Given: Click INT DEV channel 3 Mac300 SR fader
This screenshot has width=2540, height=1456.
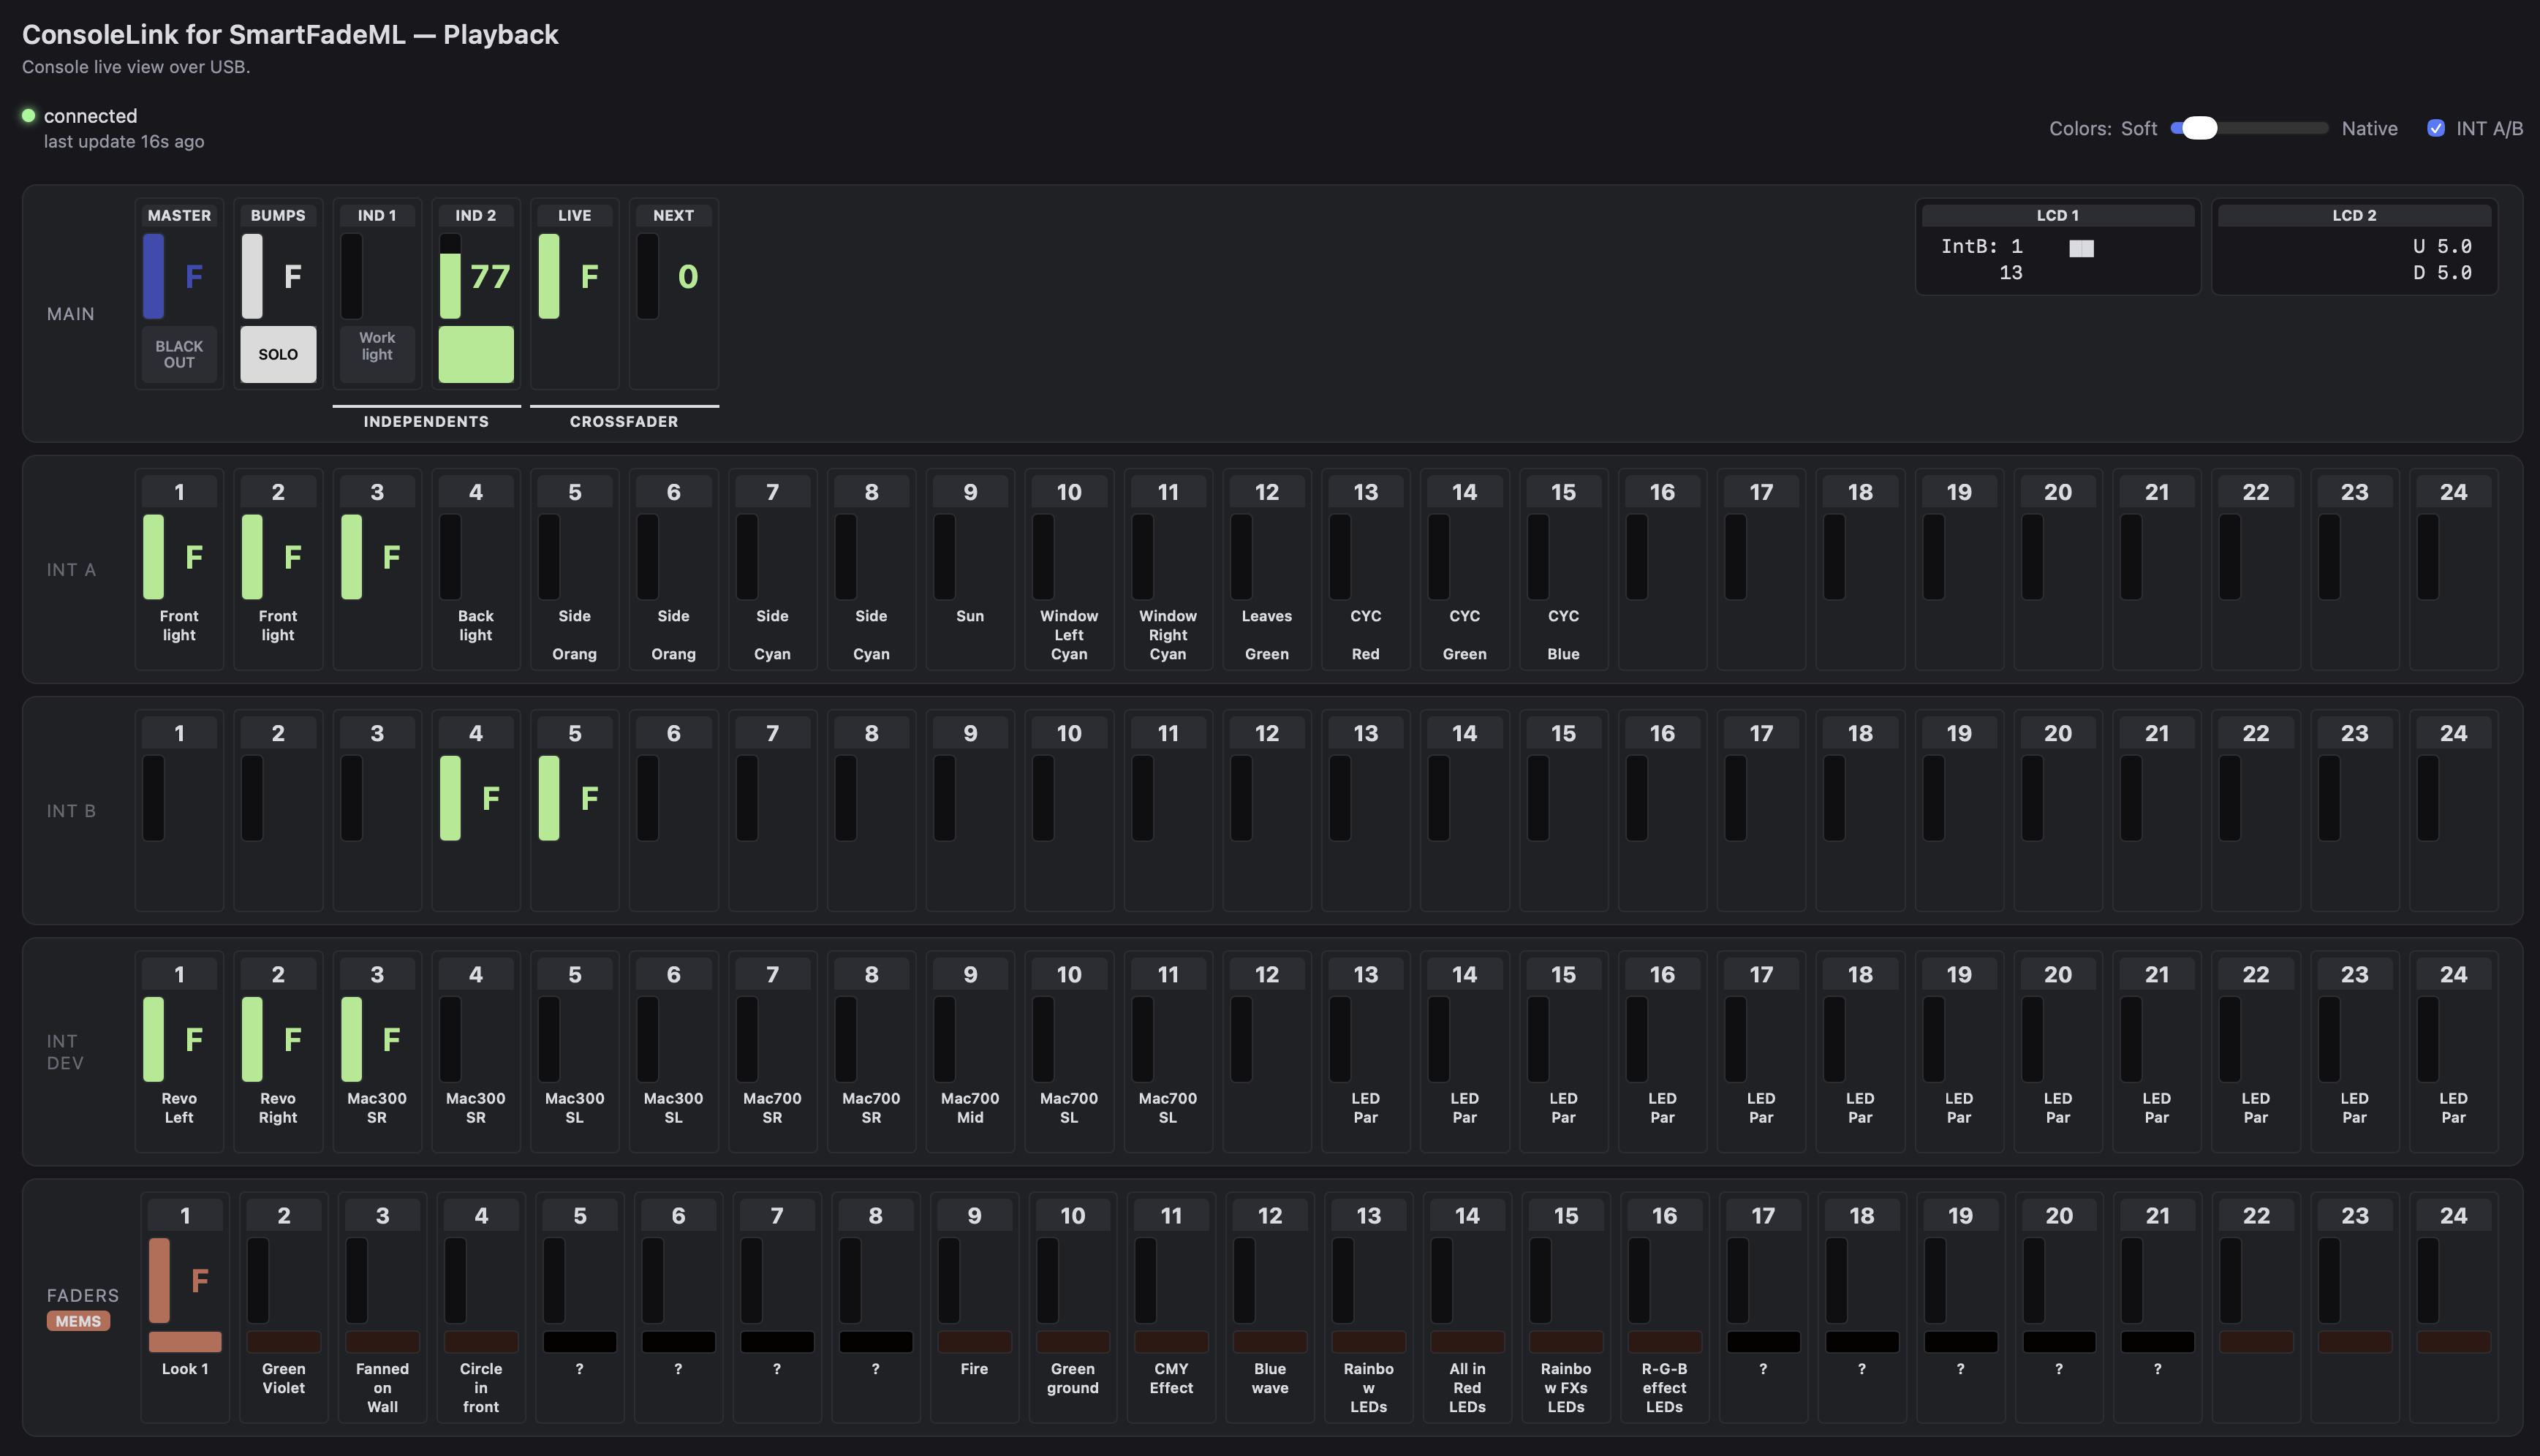Looking at the screenshot, I should coord(351,1039).
